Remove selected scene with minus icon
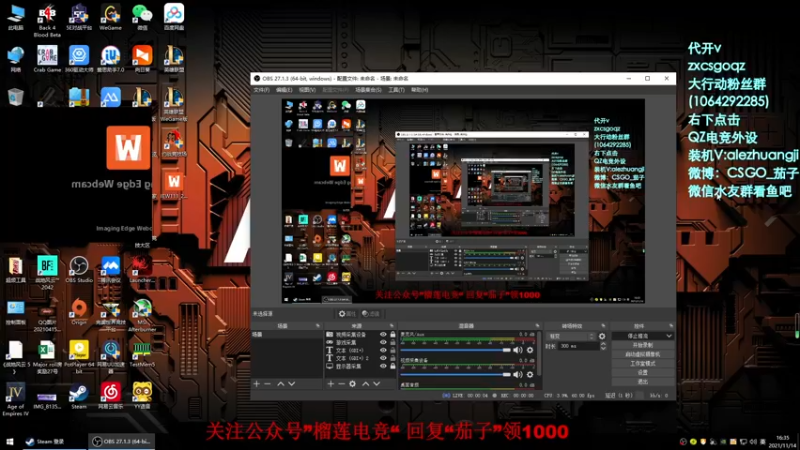The width and height of the screenshot is (800, 450). pos(267,384)
